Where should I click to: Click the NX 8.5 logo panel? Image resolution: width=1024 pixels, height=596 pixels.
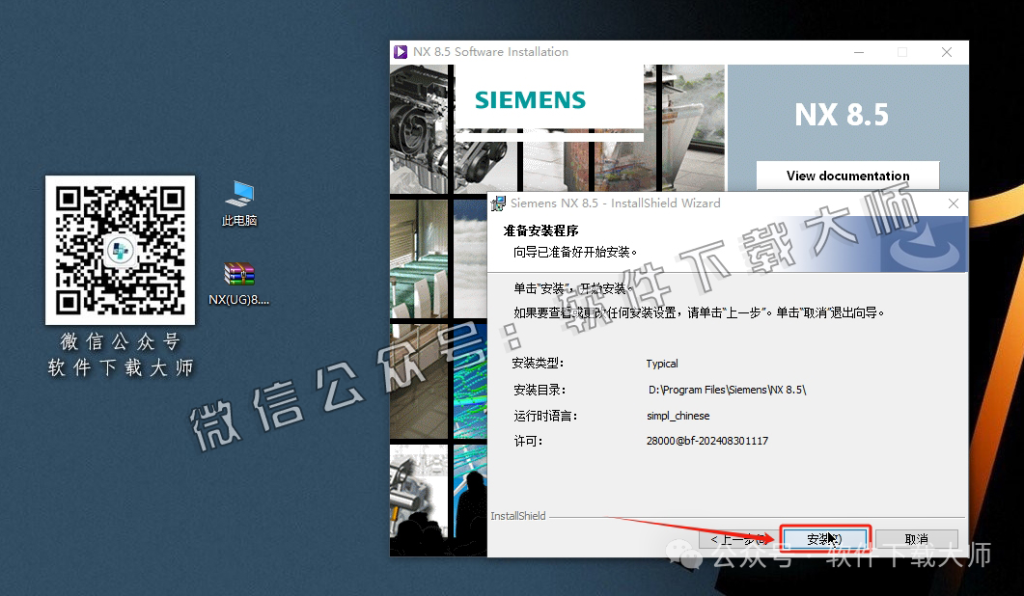click(843, 115)
